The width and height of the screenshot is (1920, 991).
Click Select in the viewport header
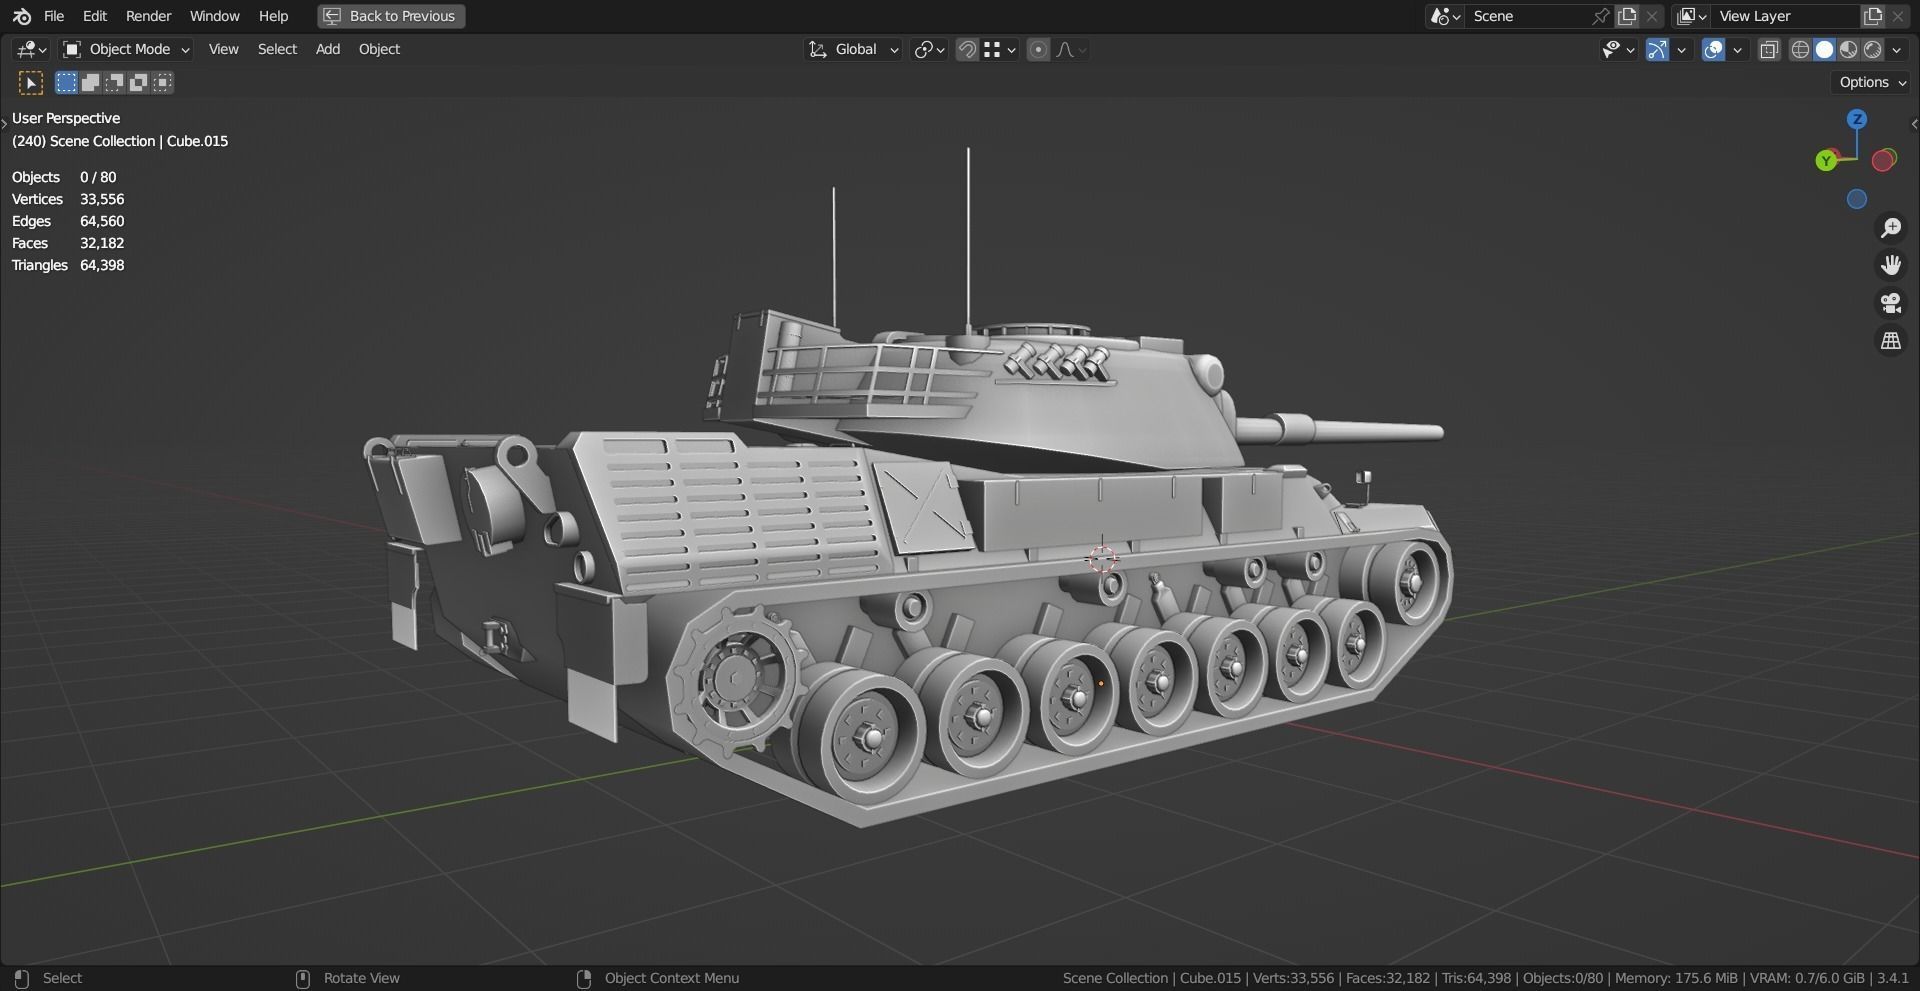(x=277, y=49)
